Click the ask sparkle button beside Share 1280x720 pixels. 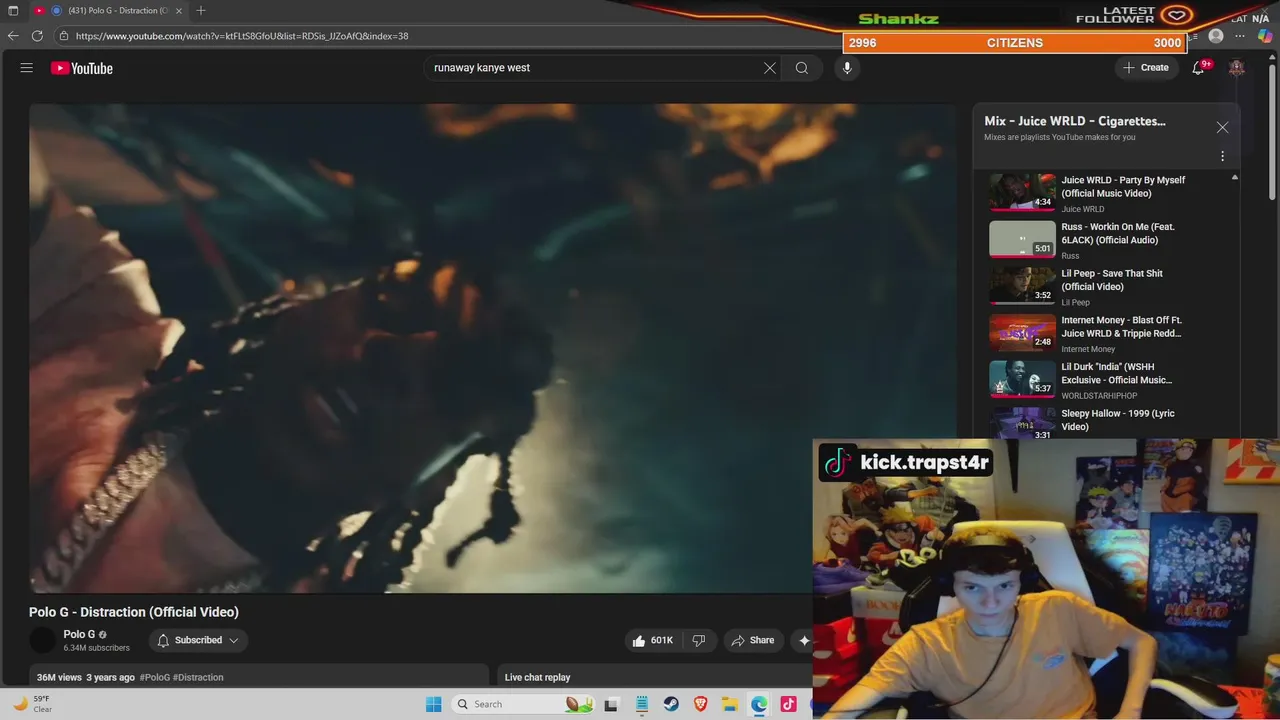[803, 640]
